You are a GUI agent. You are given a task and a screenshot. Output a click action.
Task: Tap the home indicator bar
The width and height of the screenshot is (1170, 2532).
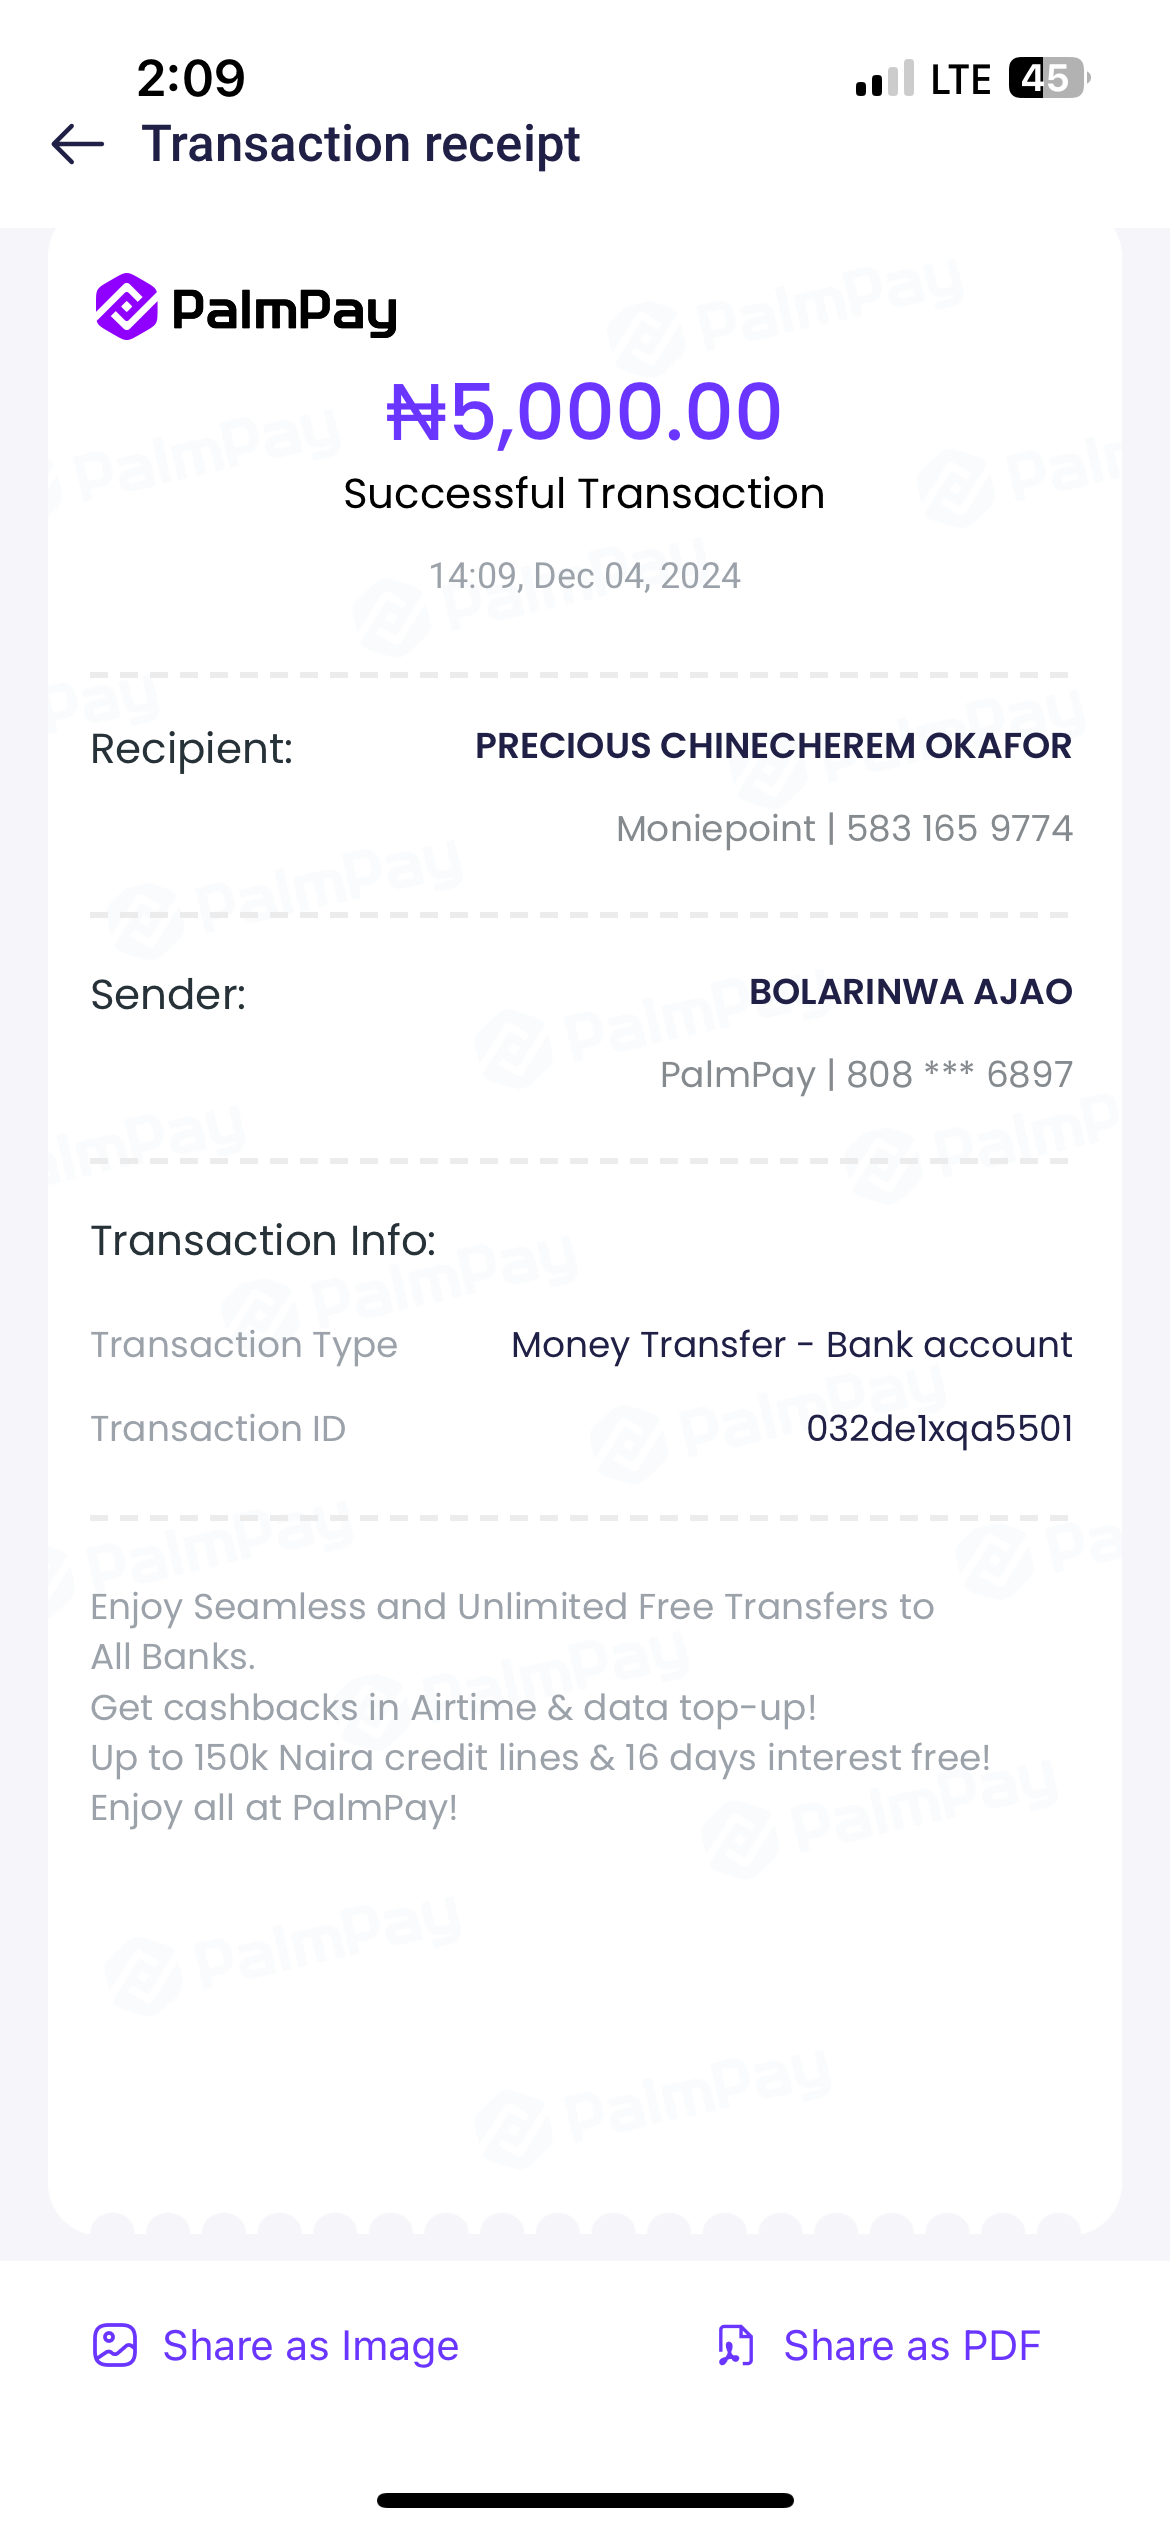585,2500
